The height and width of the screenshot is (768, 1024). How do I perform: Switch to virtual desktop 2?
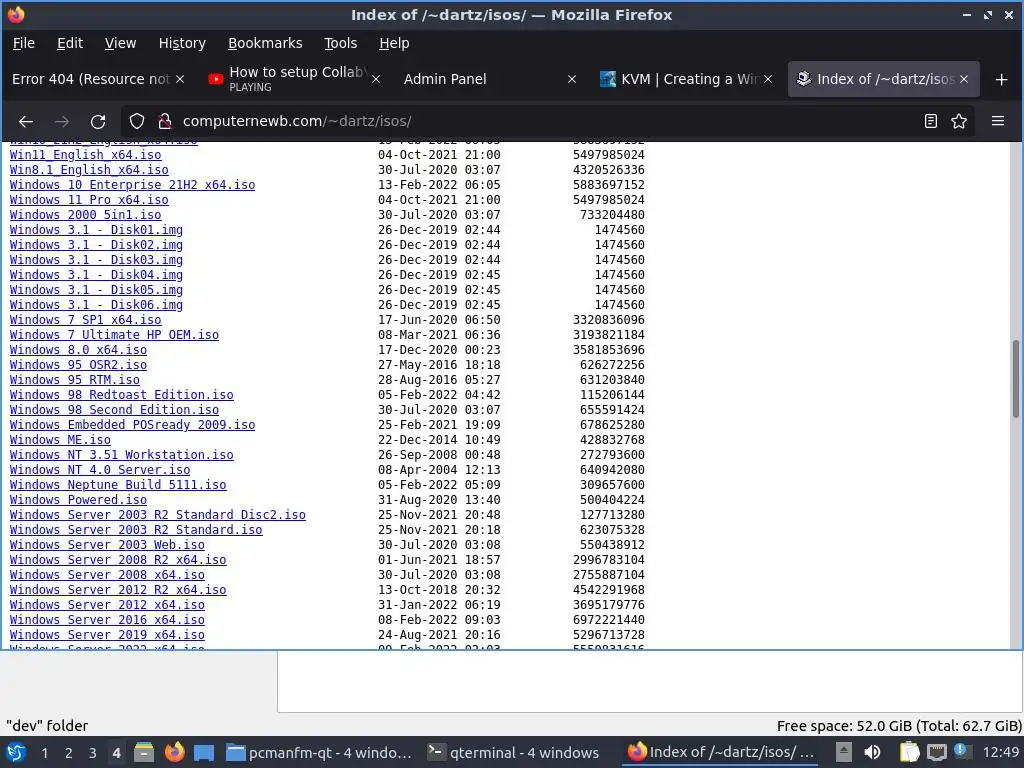click(x=69, y=753)
